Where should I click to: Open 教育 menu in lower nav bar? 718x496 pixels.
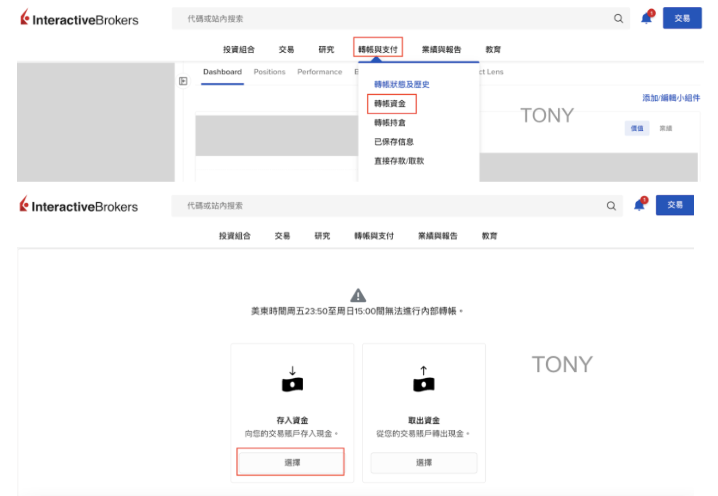point(490,236)
